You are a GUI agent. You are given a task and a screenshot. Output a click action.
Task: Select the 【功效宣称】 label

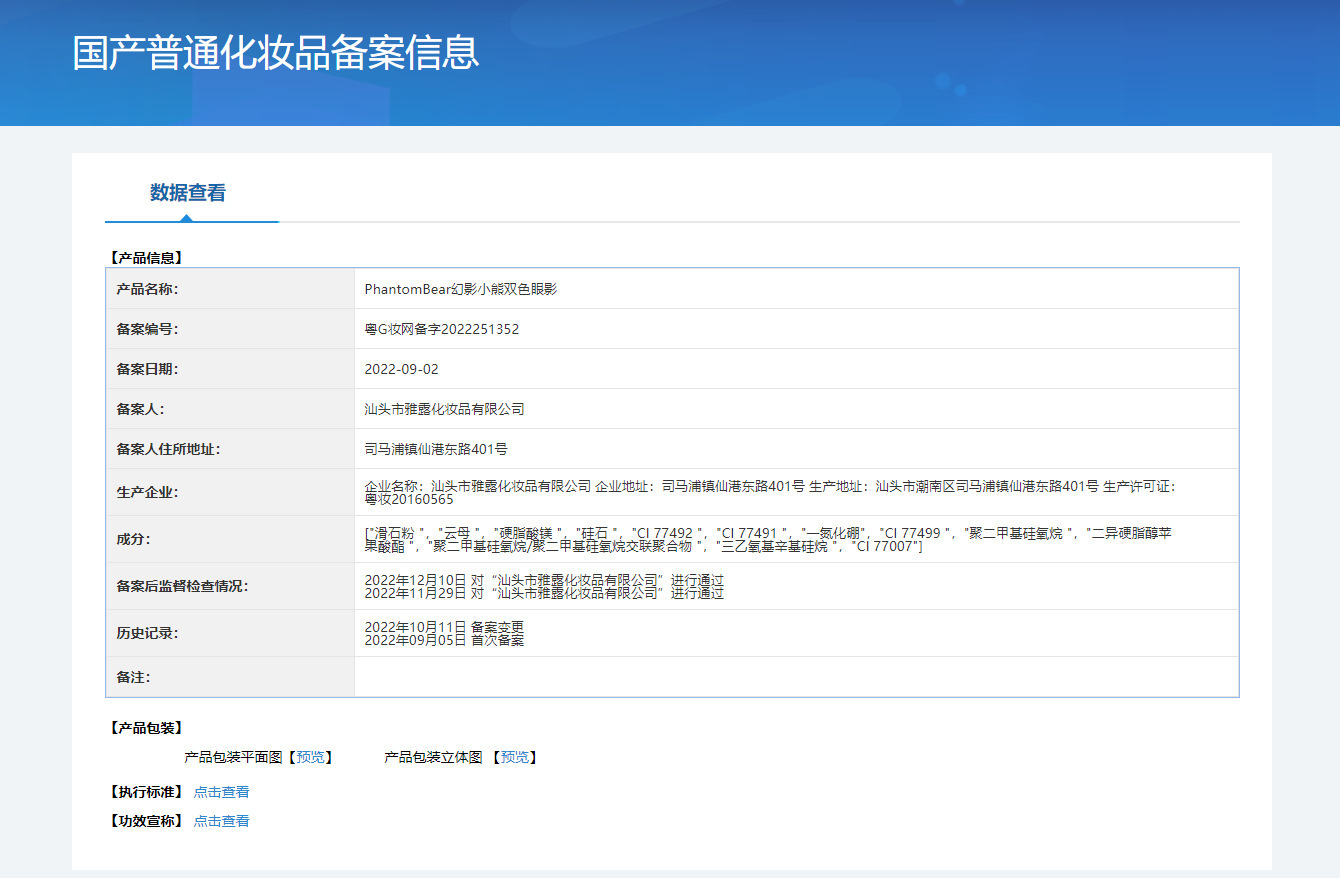(146, 821)
